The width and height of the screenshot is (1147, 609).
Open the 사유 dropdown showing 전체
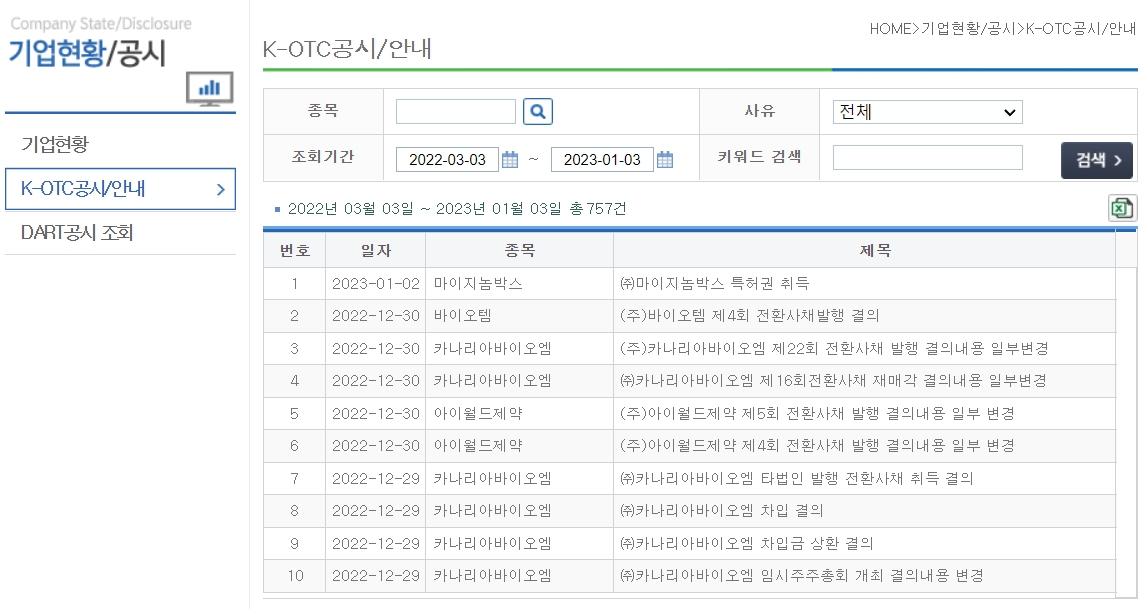tap(928, 112)
